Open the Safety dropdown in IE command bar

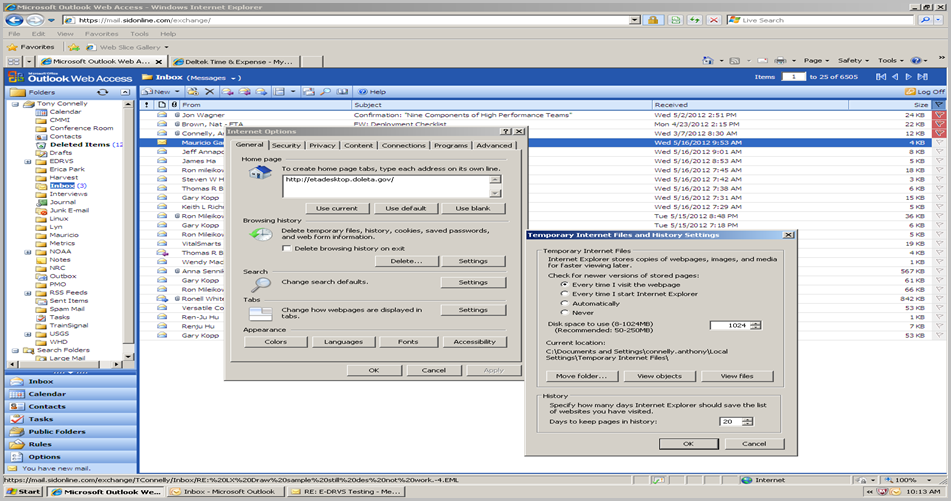click(x=853, y=61)
